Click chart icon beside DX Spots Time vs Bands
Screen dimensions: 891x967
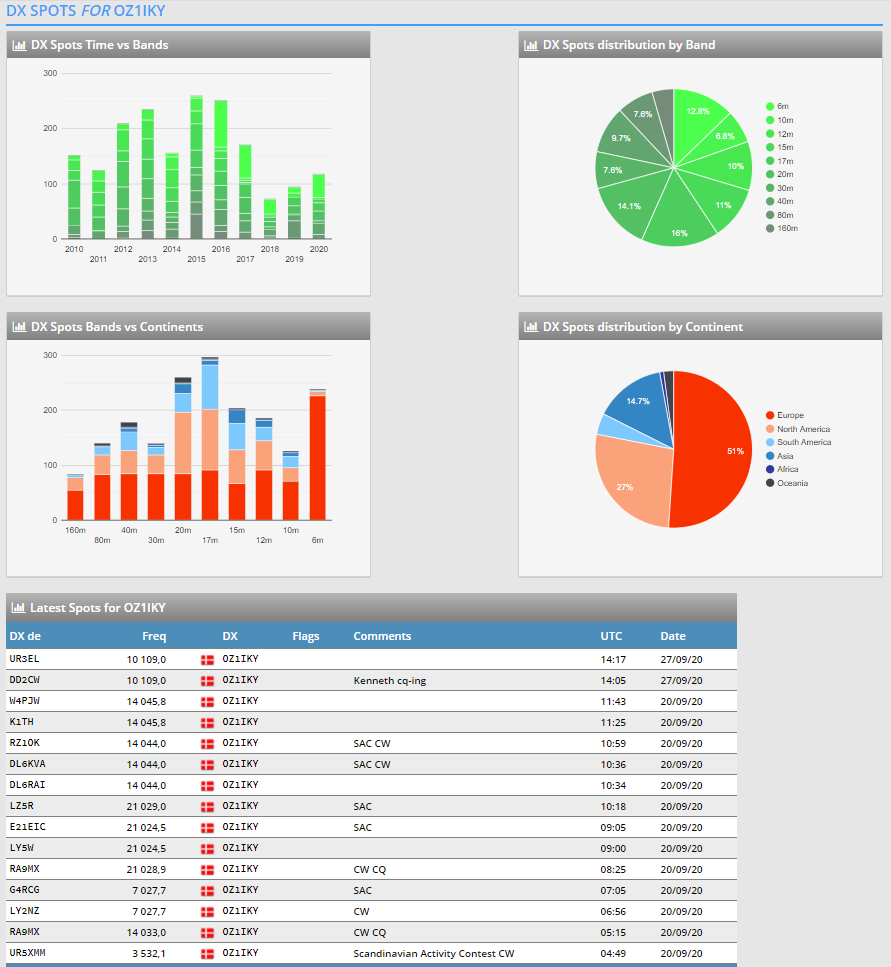pos(19,45)
